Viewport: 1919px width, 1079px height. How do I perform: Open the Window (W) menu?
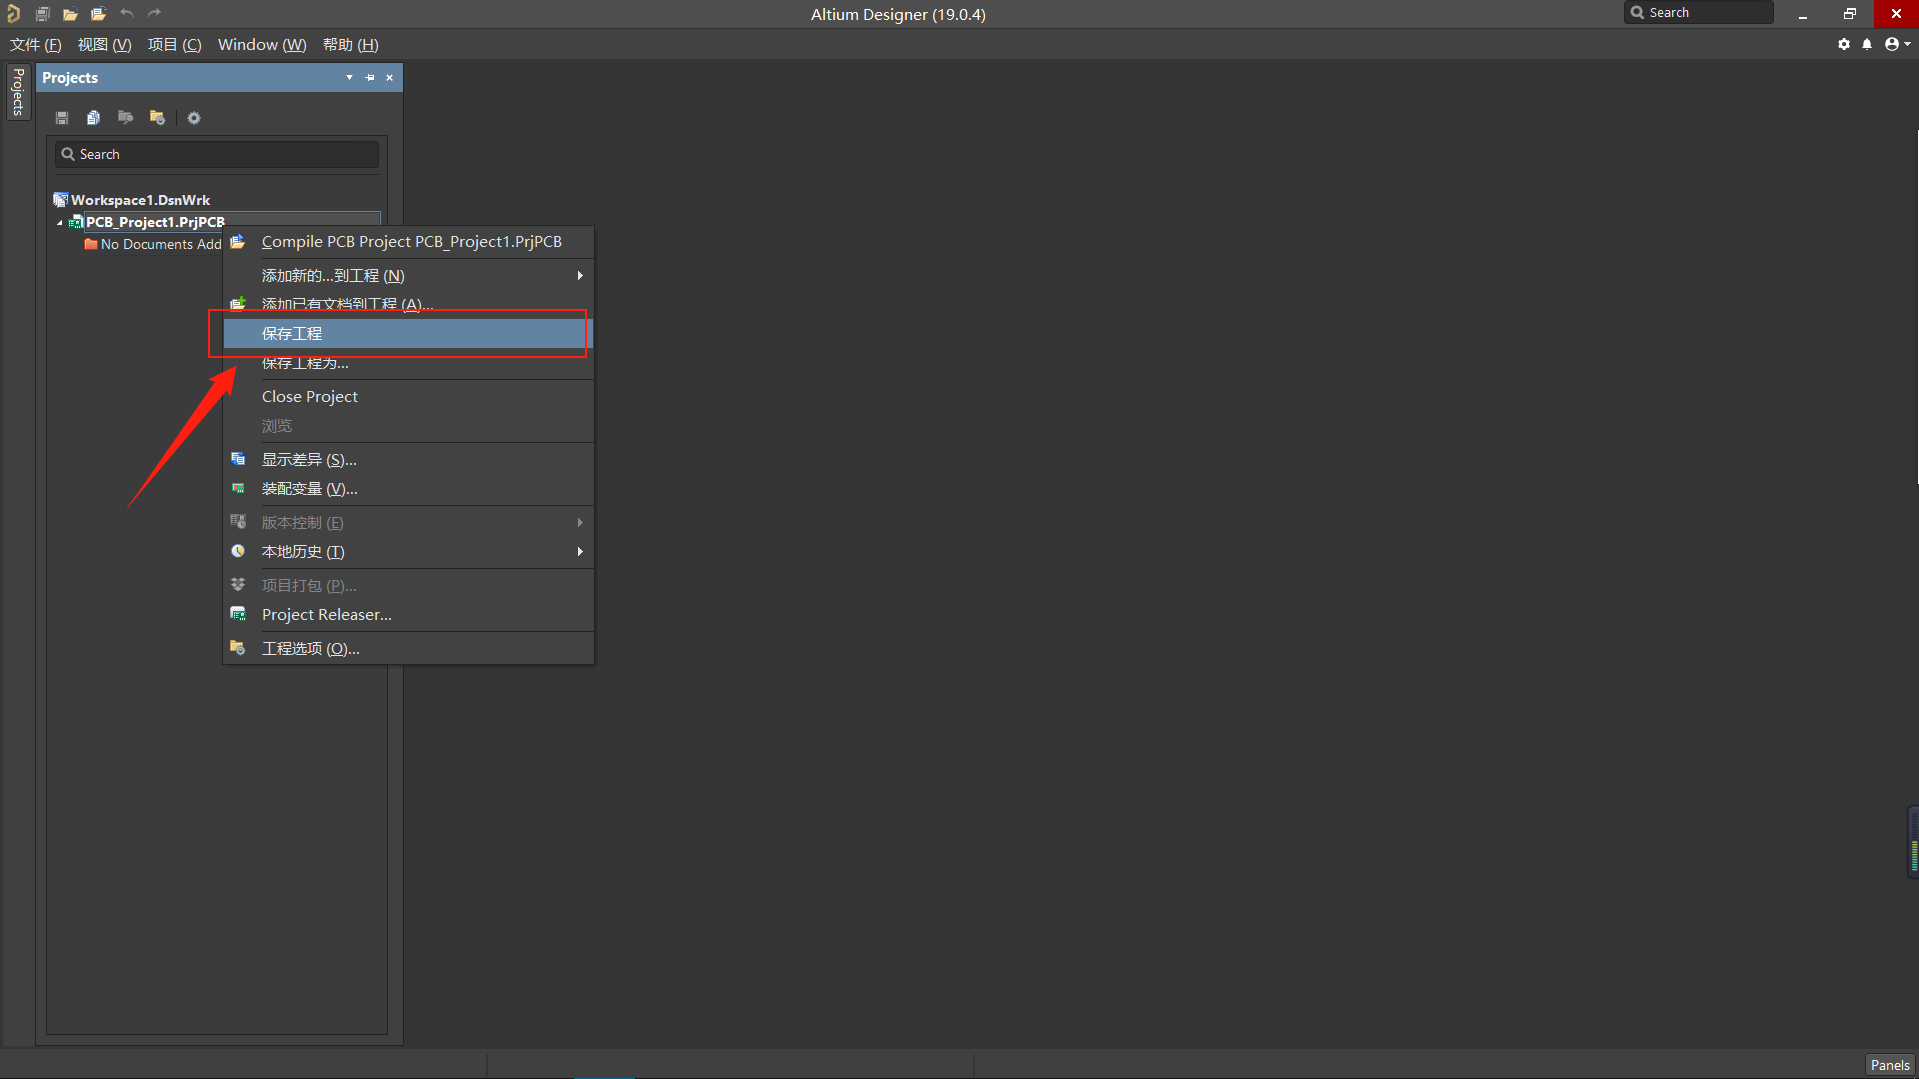coord(262,45)
